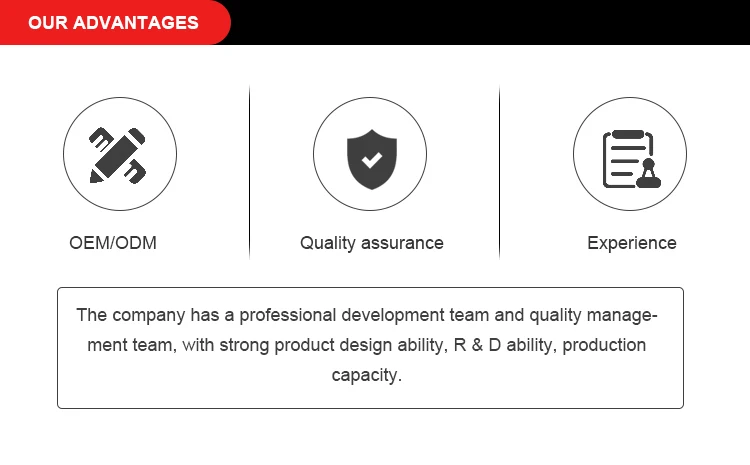Select the OEM/ODM label
Image resolution: width=750 pixels, height=465 pixels.
[x=113, y=243]
